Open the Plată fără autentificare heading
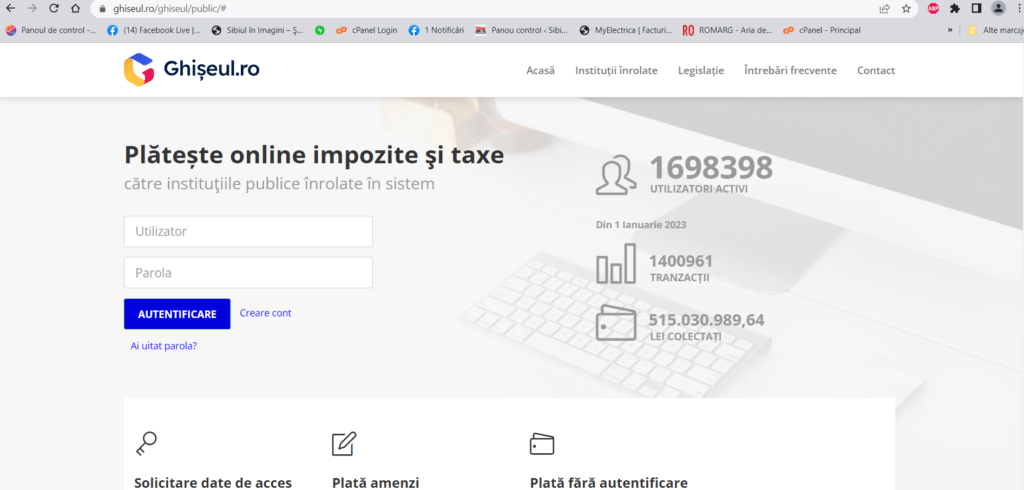 pos(609,483)
